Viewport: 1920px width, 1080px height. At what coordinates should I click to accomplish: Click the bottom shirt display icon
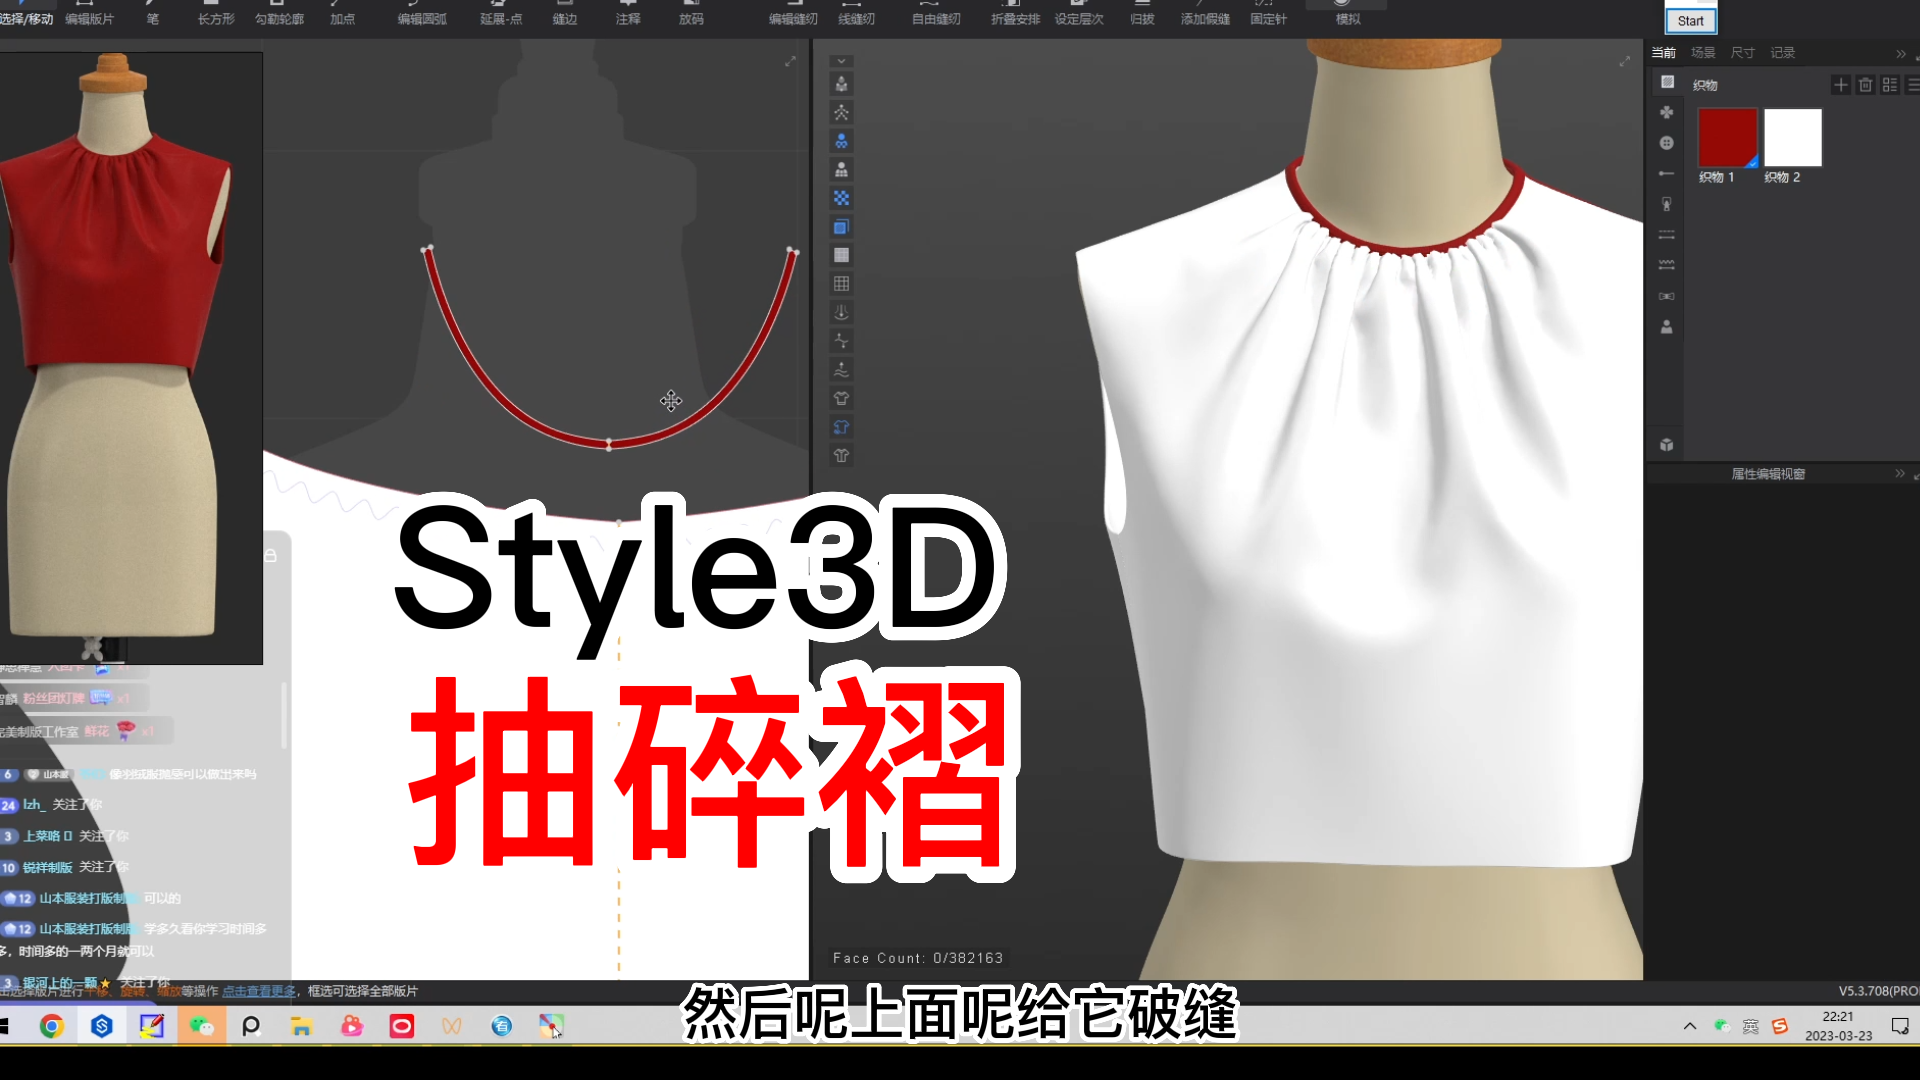tap(841, 456)
